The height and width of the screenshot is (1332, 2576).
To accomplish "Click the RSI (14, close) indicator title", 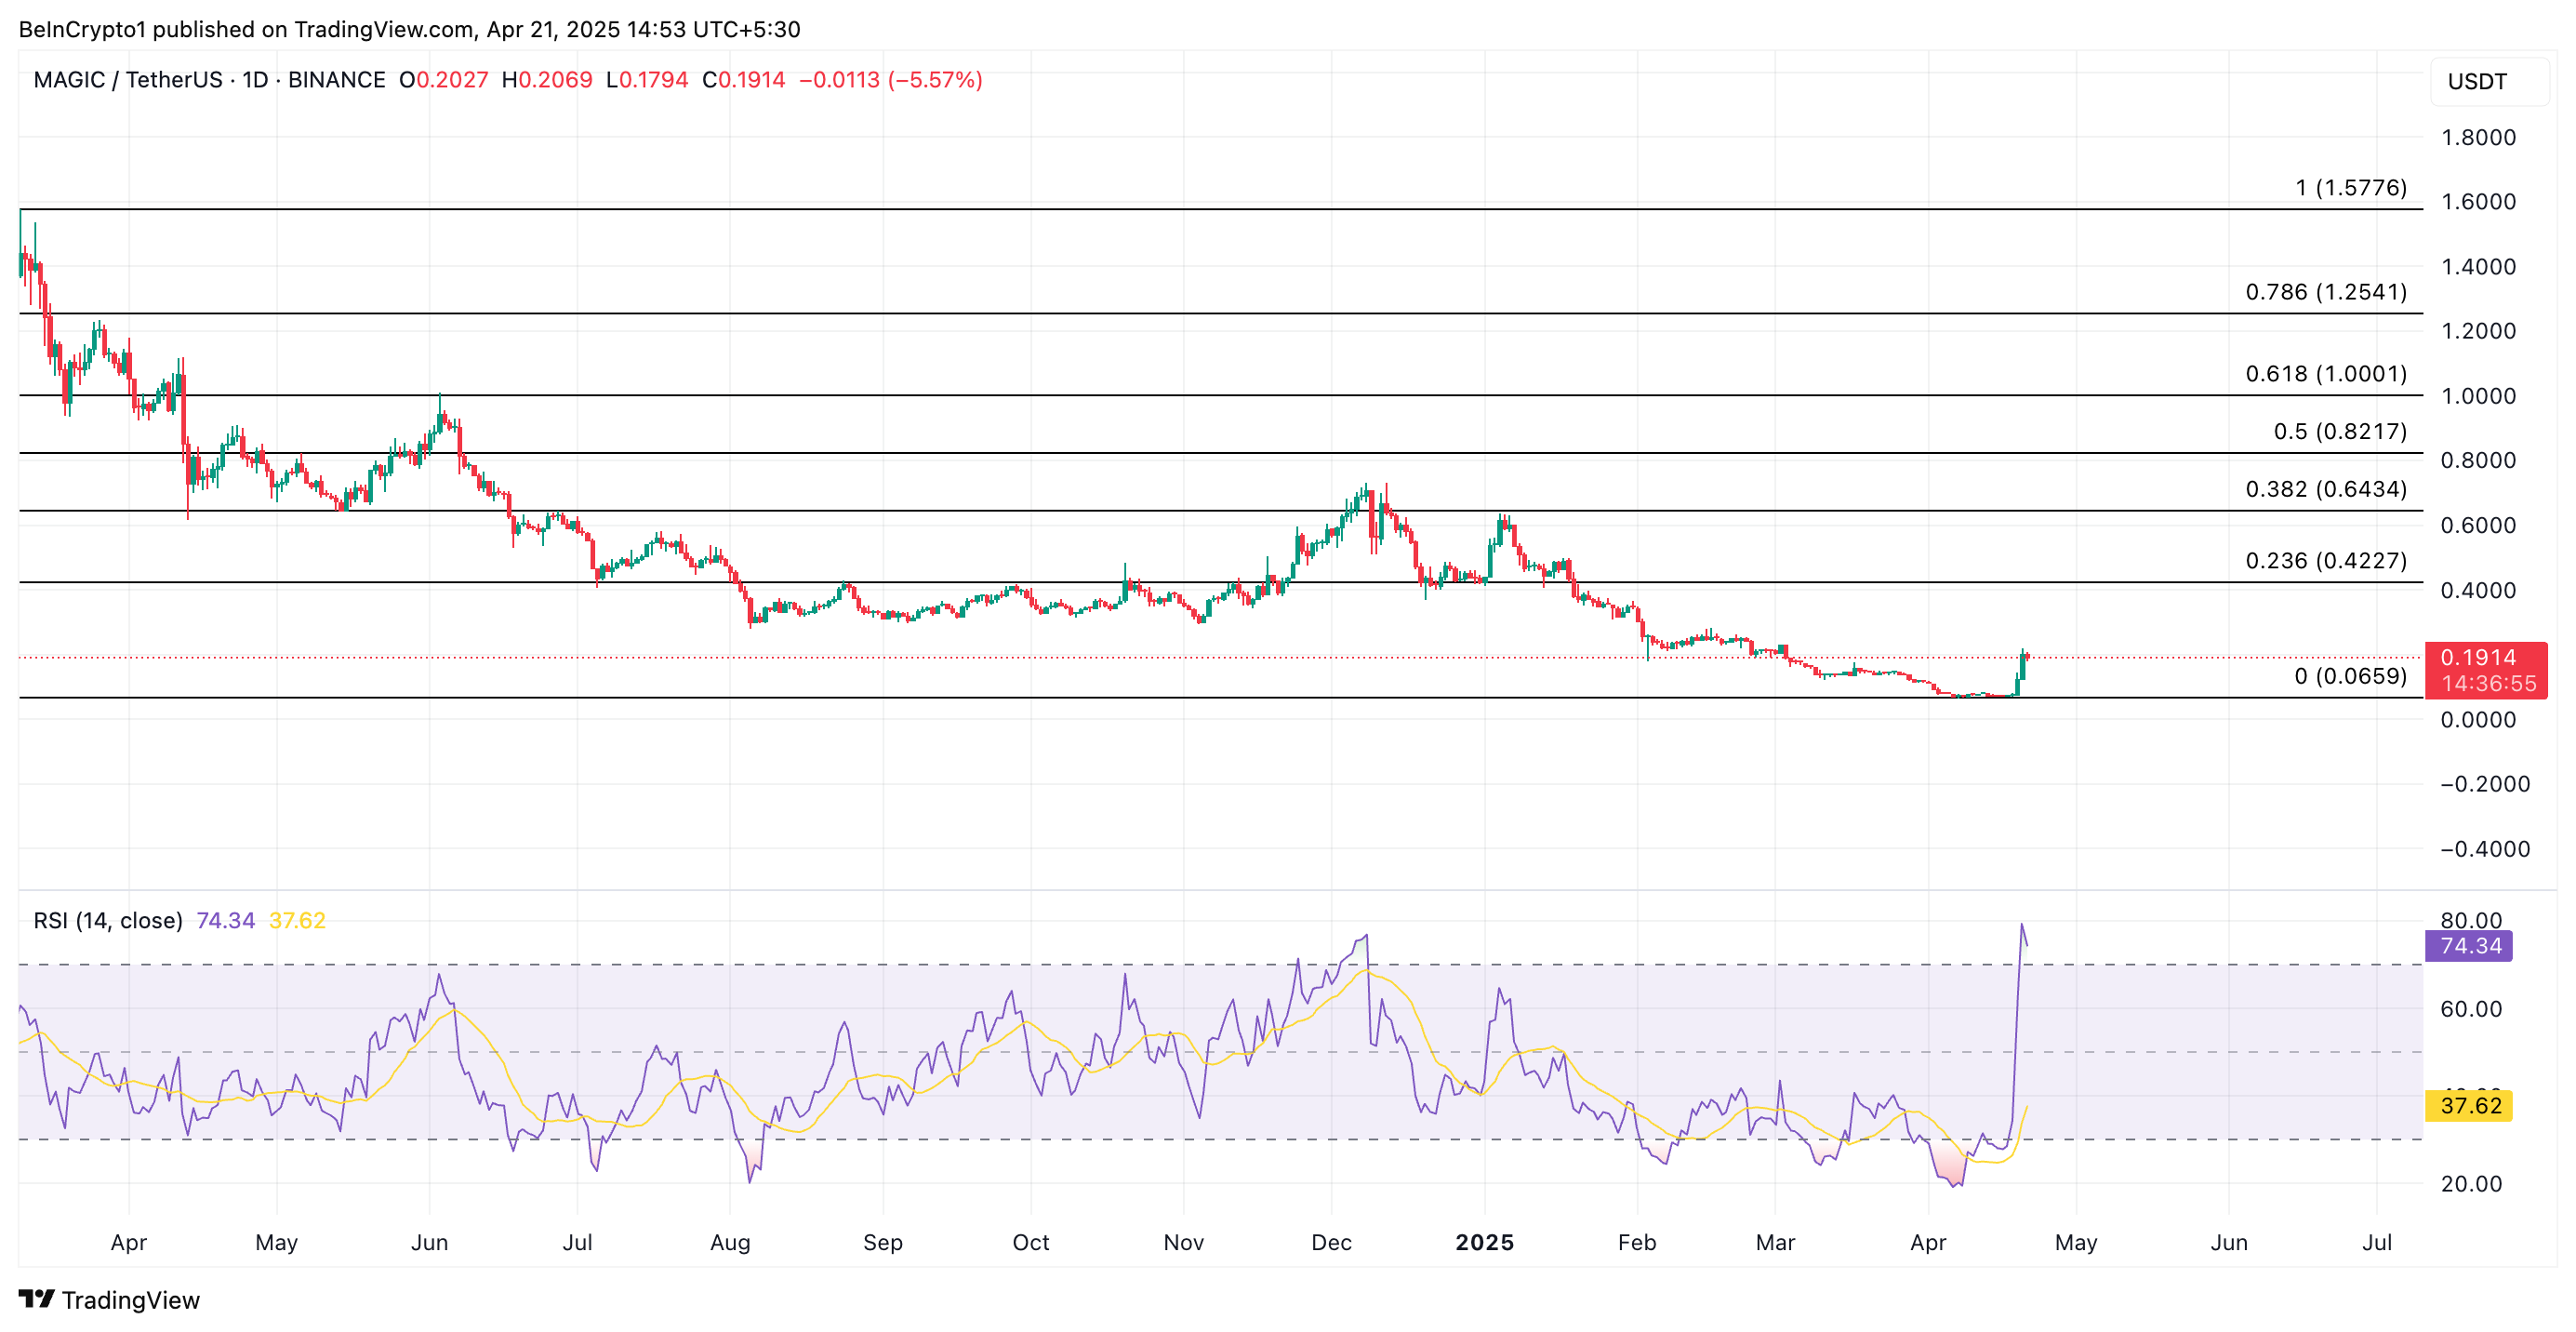I will (x=108, y=920).
